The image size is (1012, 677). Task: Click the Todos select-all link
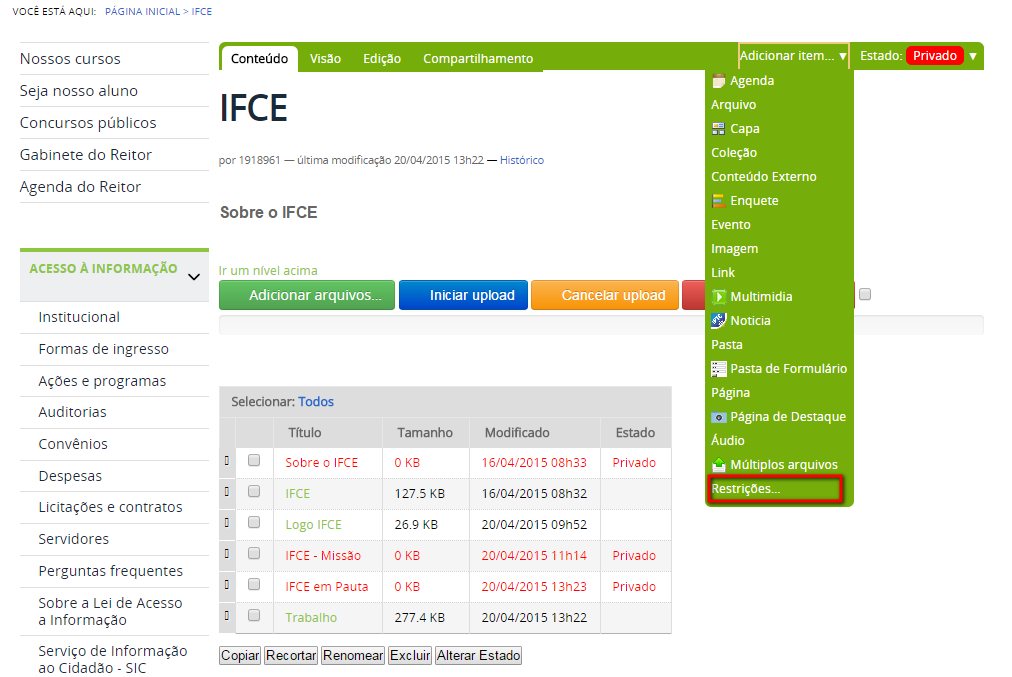pos(316,401)
